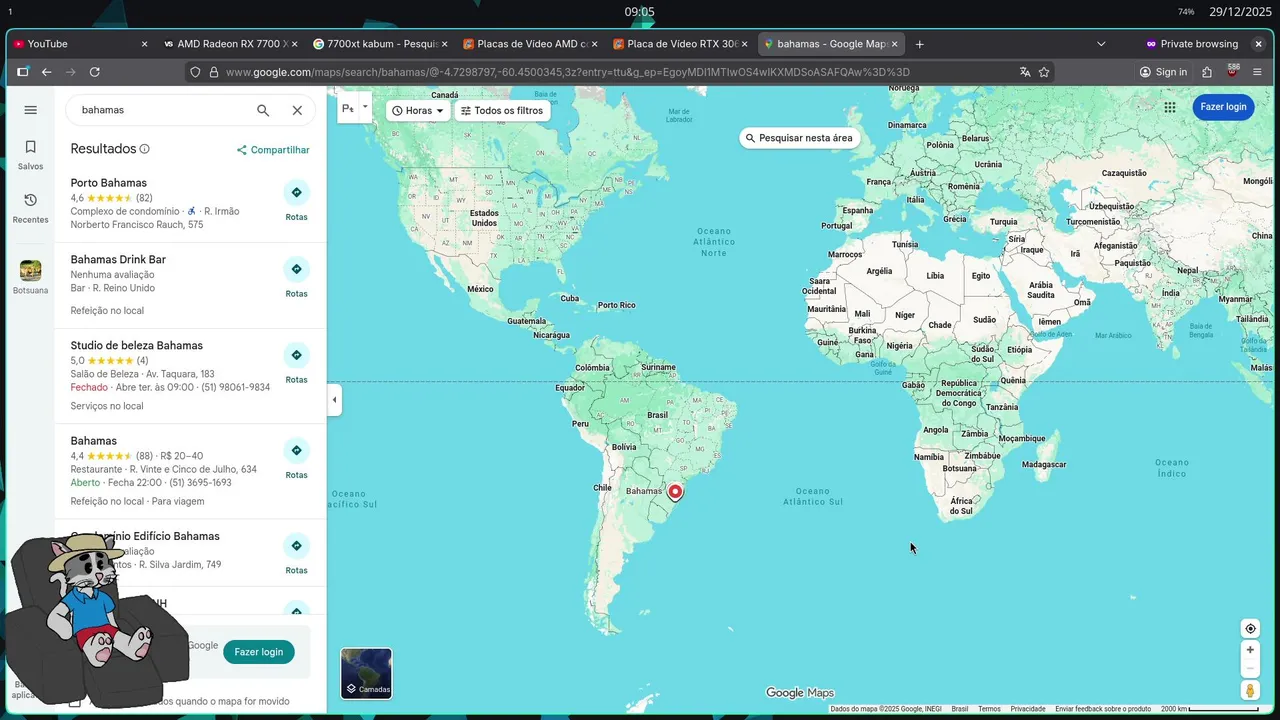The image size is (1280, 720).
Task: Switch to AMD Radeon RX 7700 tab
Action: point(230,44)
